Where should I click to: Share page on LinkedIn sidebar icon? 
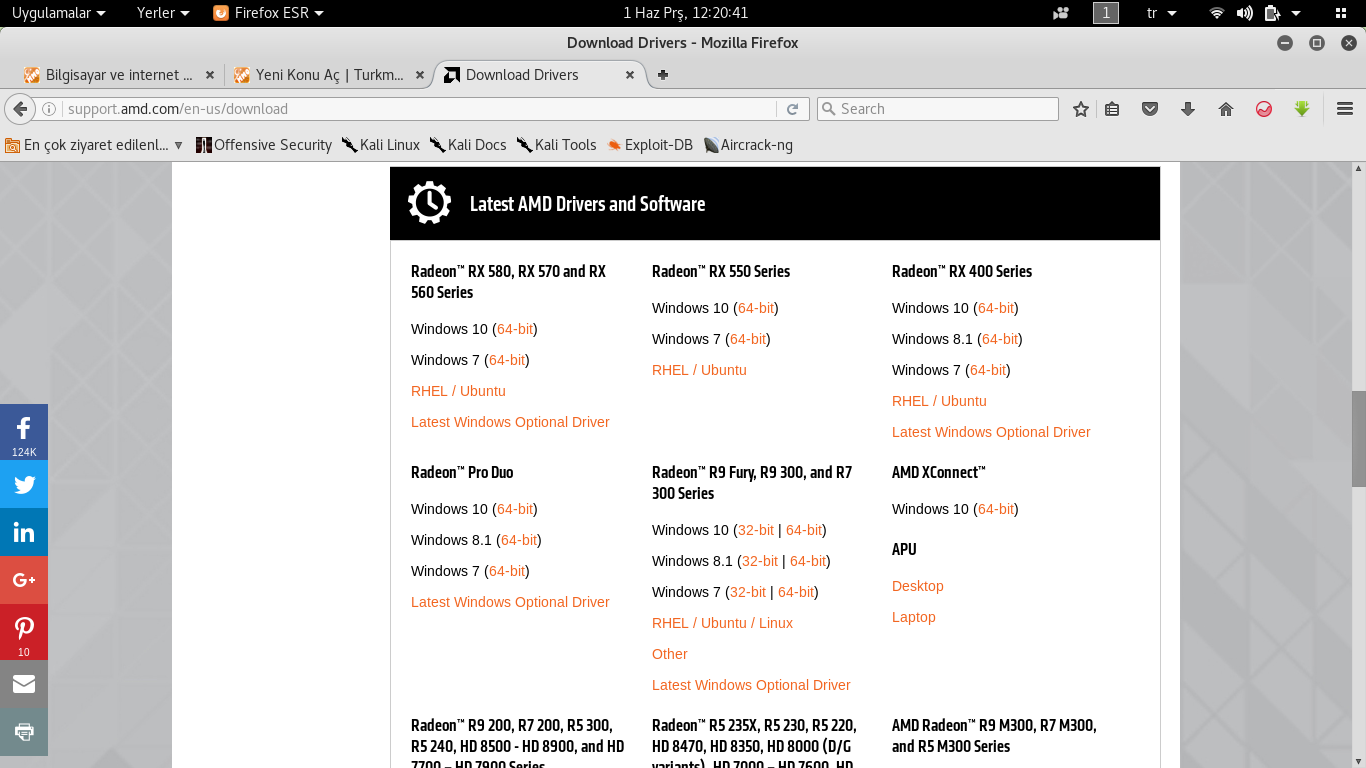24,532
